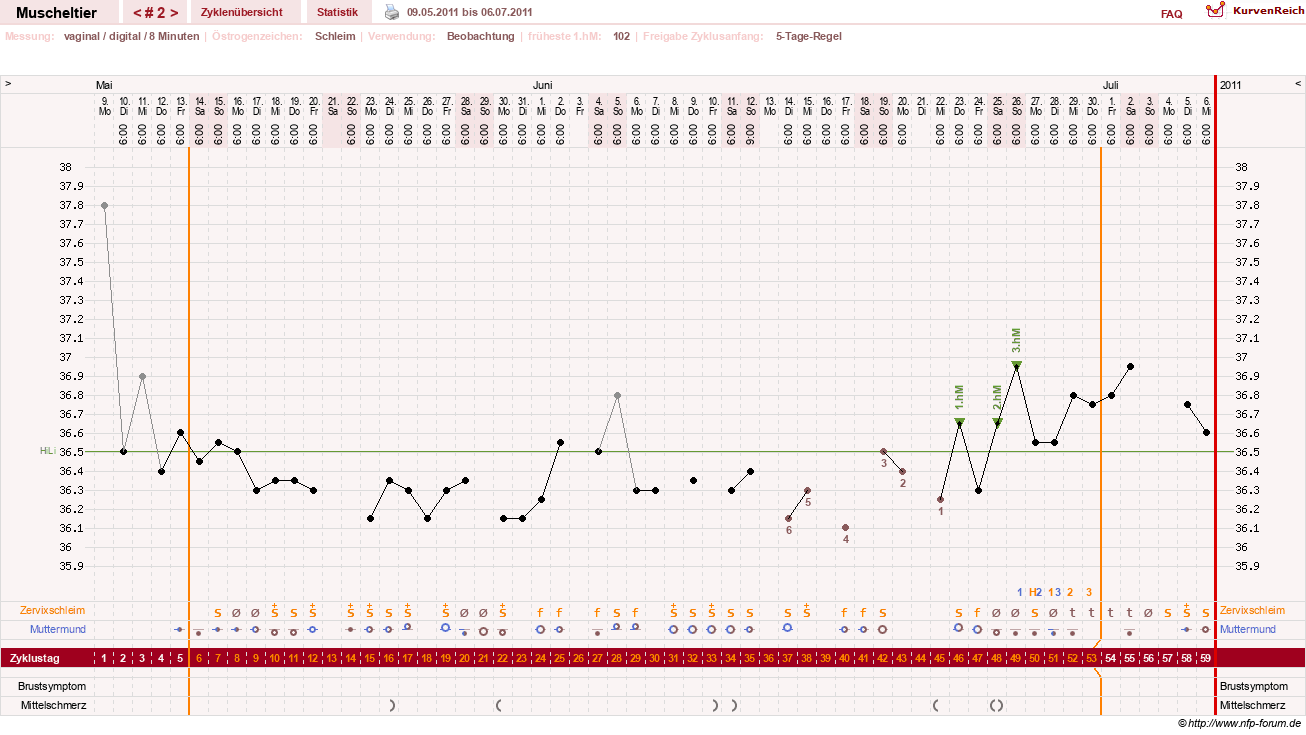The height and width of the screenshot is (735, 1306).
Task: Select the 2.hM temperature marker
Action: click(x=997, y=422)
